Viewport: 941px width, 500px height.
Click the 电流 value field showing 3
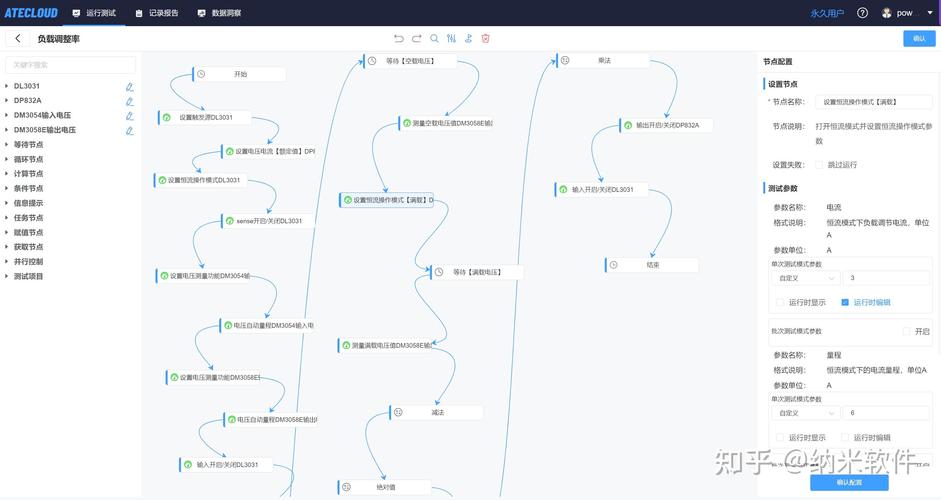coord(887,278)
